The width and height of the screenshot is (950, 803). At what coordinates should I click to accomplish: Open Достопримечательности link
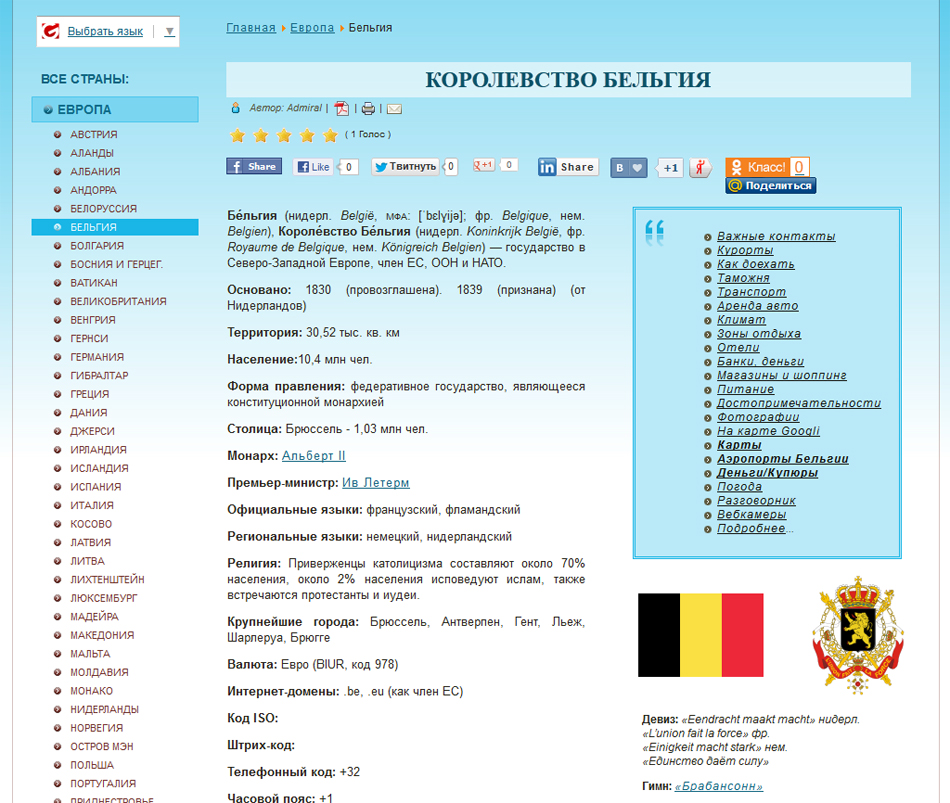tap(799, 404)
